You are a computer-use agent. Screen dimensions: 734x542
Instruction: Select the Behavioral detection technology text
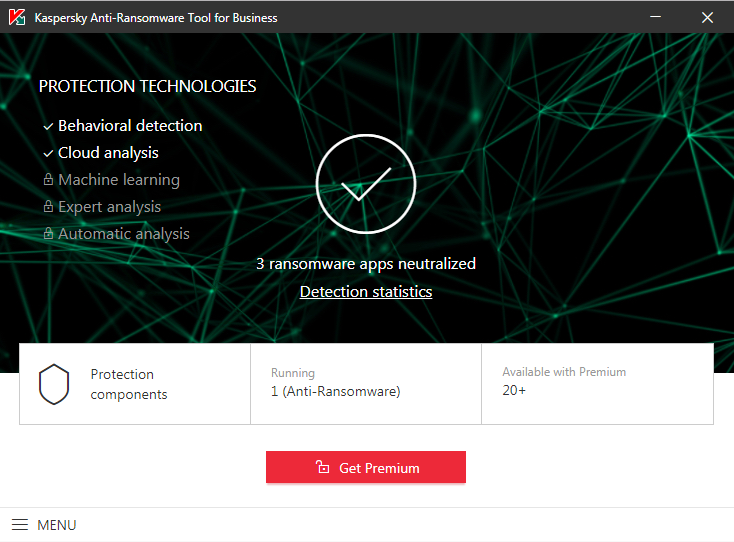(130, 126)
